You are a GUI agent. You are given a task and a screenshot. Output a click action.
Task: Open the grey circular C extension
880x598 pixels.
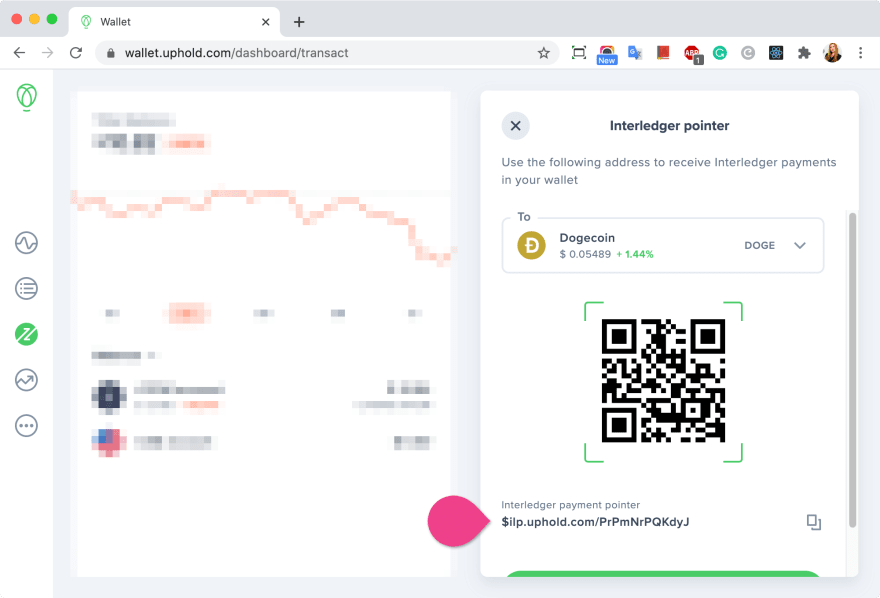748,53
